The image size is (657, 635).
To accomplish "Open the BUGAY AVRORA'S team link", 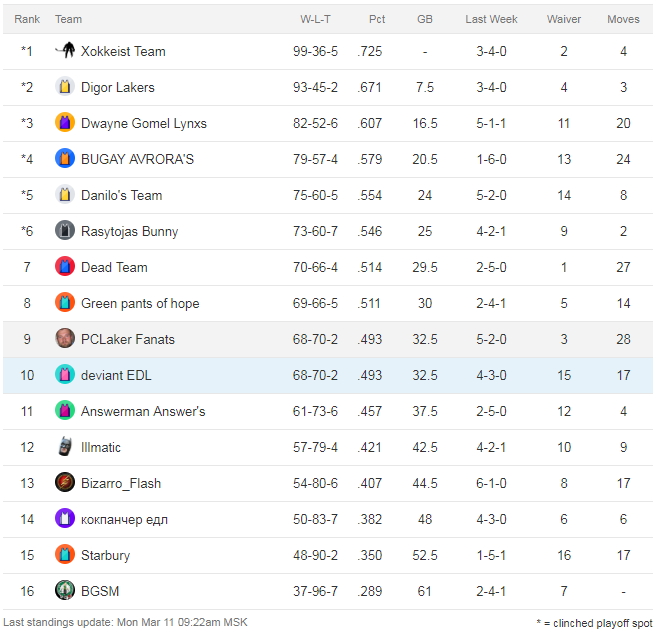I will [x=137, y=159].
